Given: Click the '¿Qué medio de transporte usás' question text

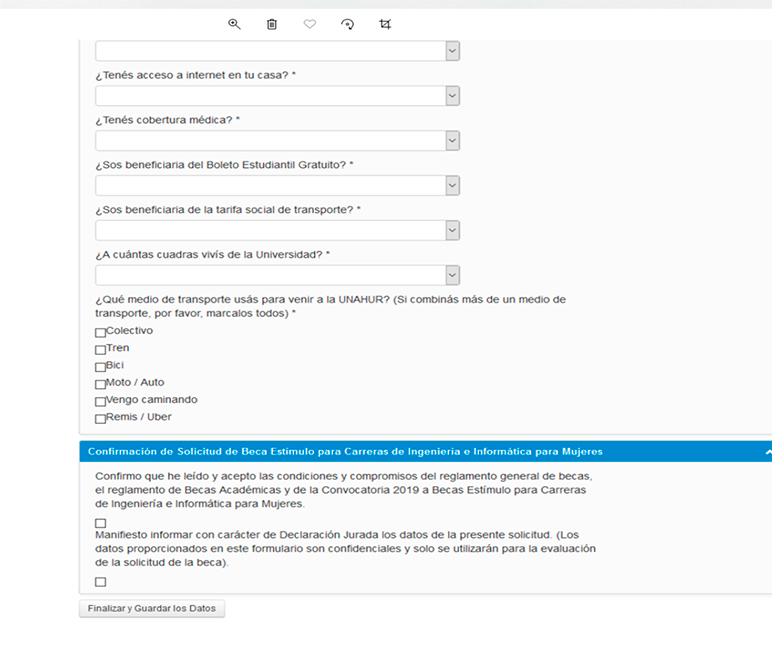Looking at the screenshot, I should [x=330, y=306].
